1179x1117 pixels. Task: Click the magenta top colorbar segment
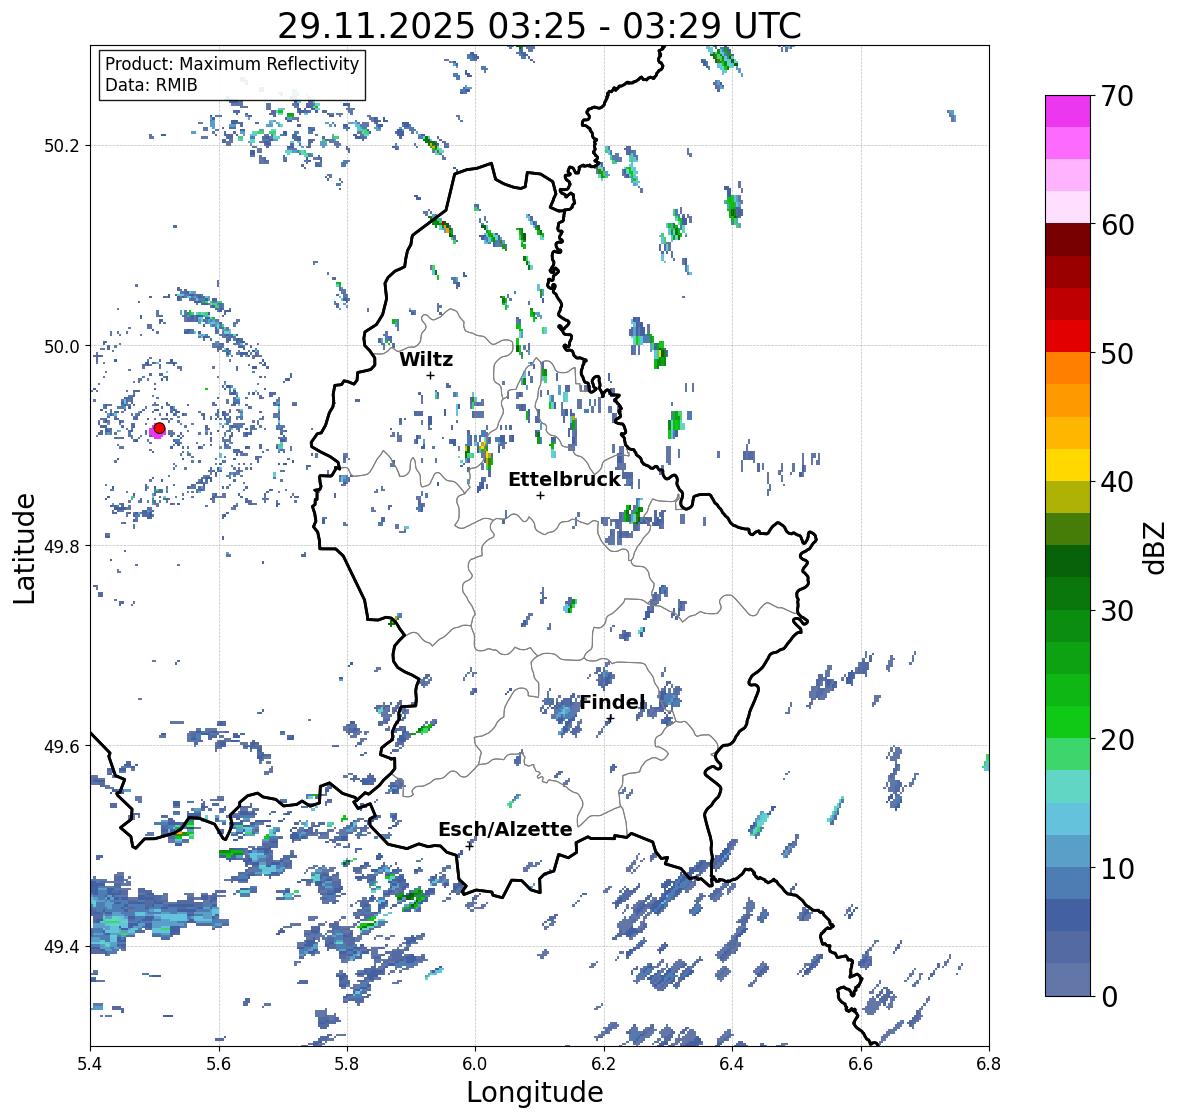click(1068, 111)
